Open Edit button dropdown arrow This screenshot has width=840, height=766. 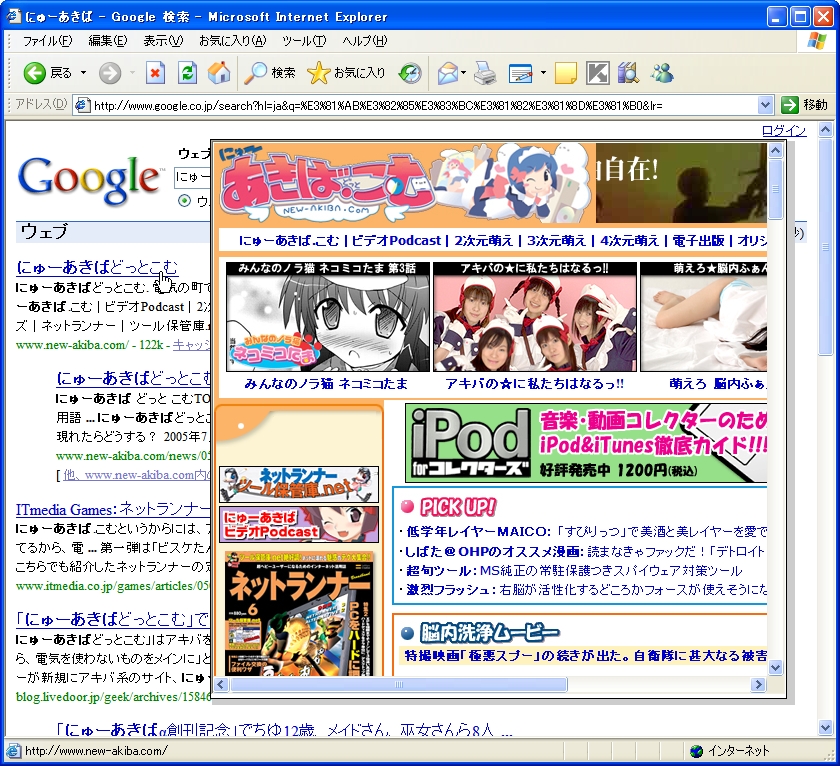[x=543, y=73]
